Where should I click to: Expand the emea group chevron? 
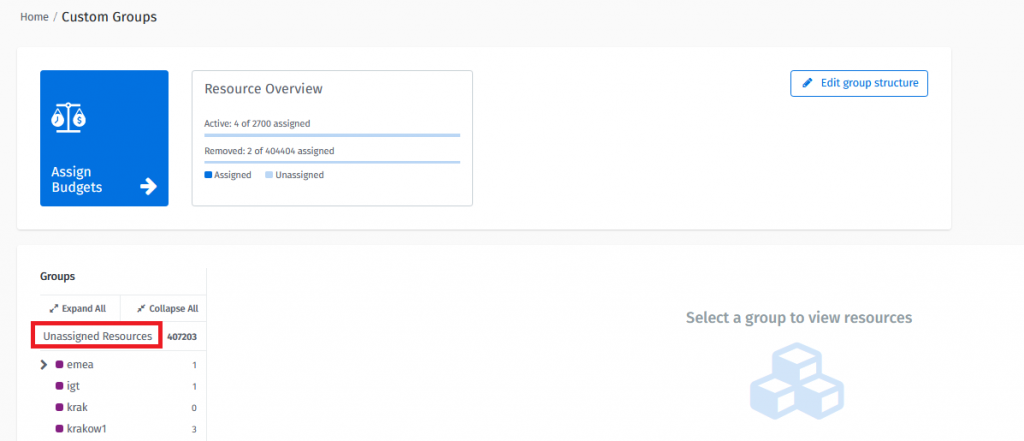coord(44,365)
